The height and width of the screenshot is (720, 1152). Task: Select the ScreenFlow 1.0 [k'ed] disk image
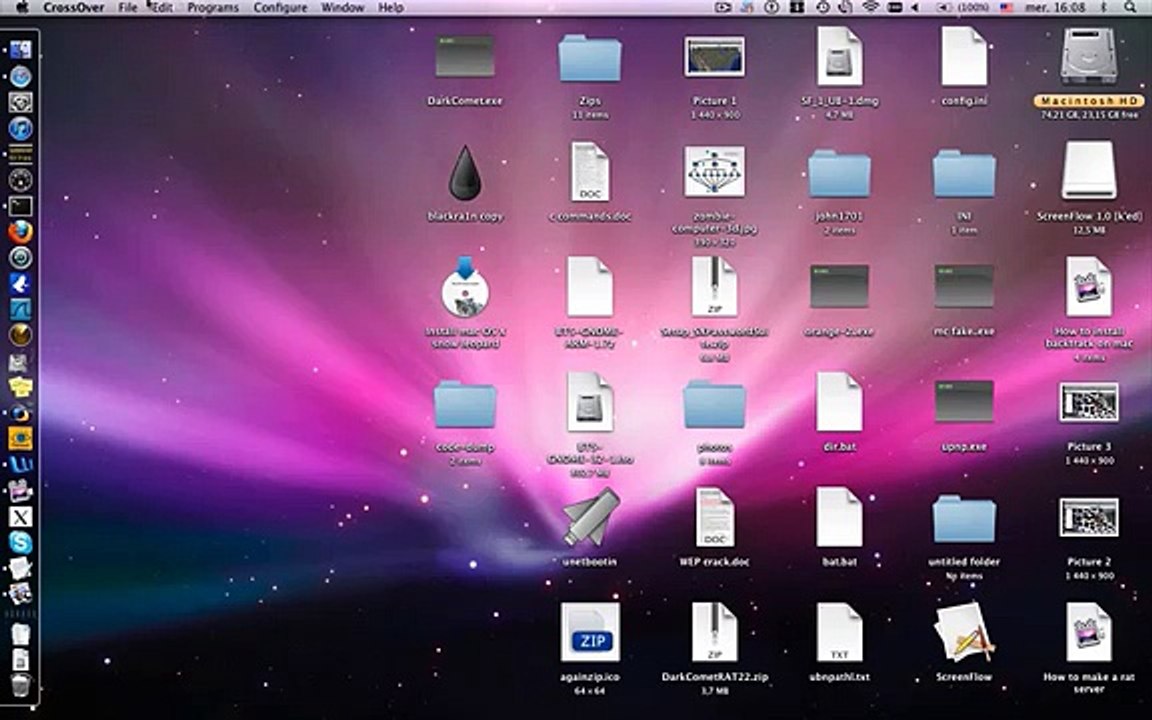click(x=1089, y=171)
